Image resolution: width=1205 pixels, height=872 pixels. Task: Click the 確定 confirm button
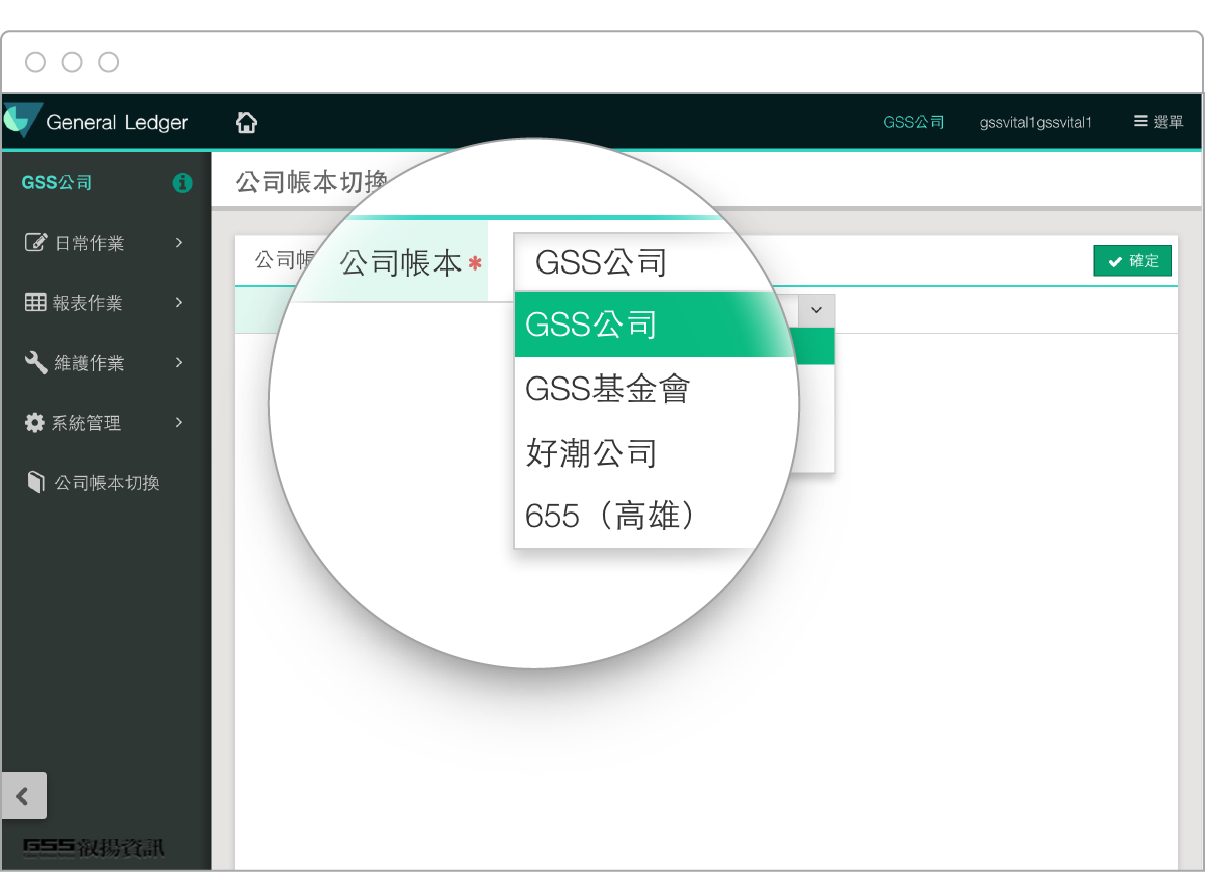coord(1132,261)
